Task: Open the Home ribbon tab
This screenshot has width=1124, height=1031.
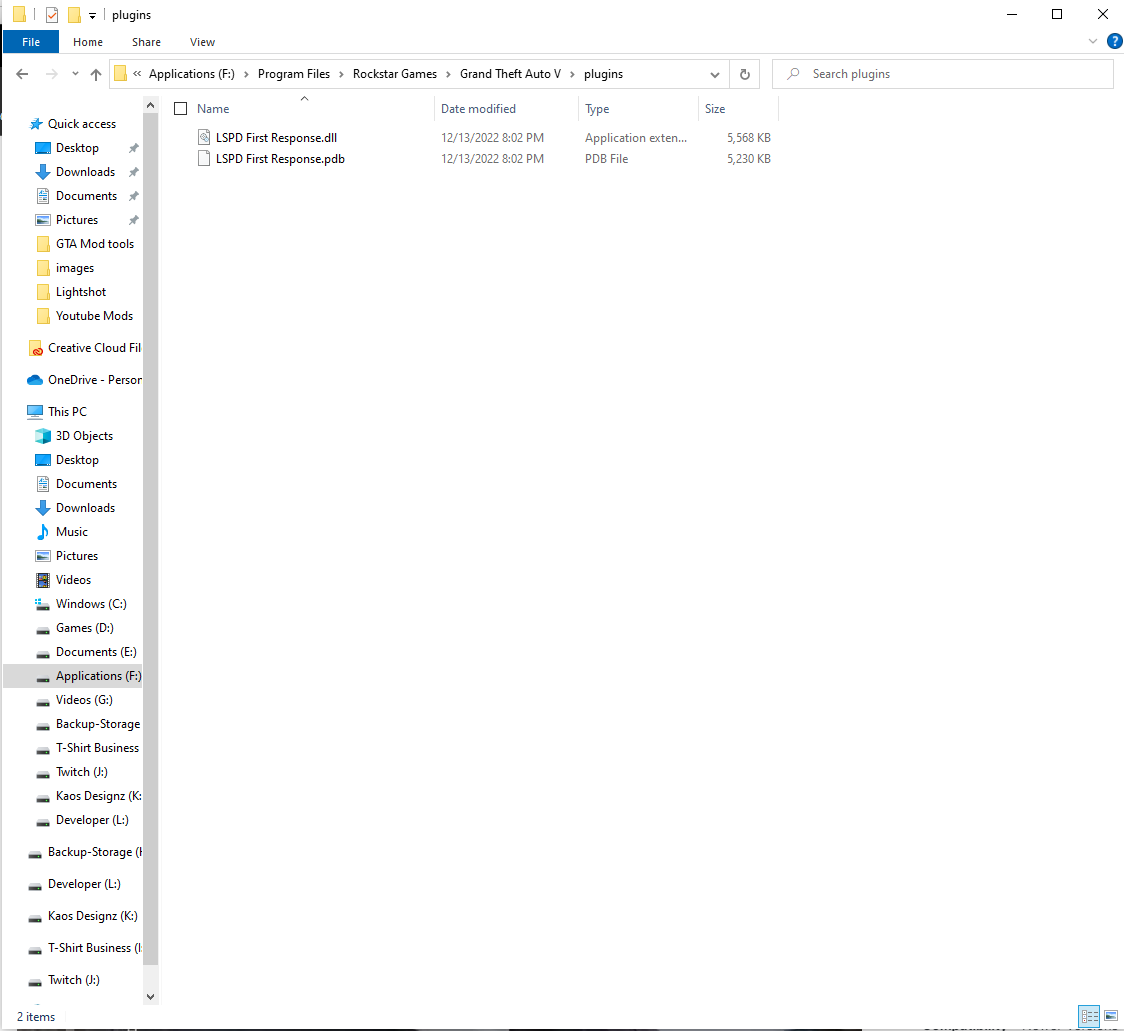Action: [x=87, y=42]
